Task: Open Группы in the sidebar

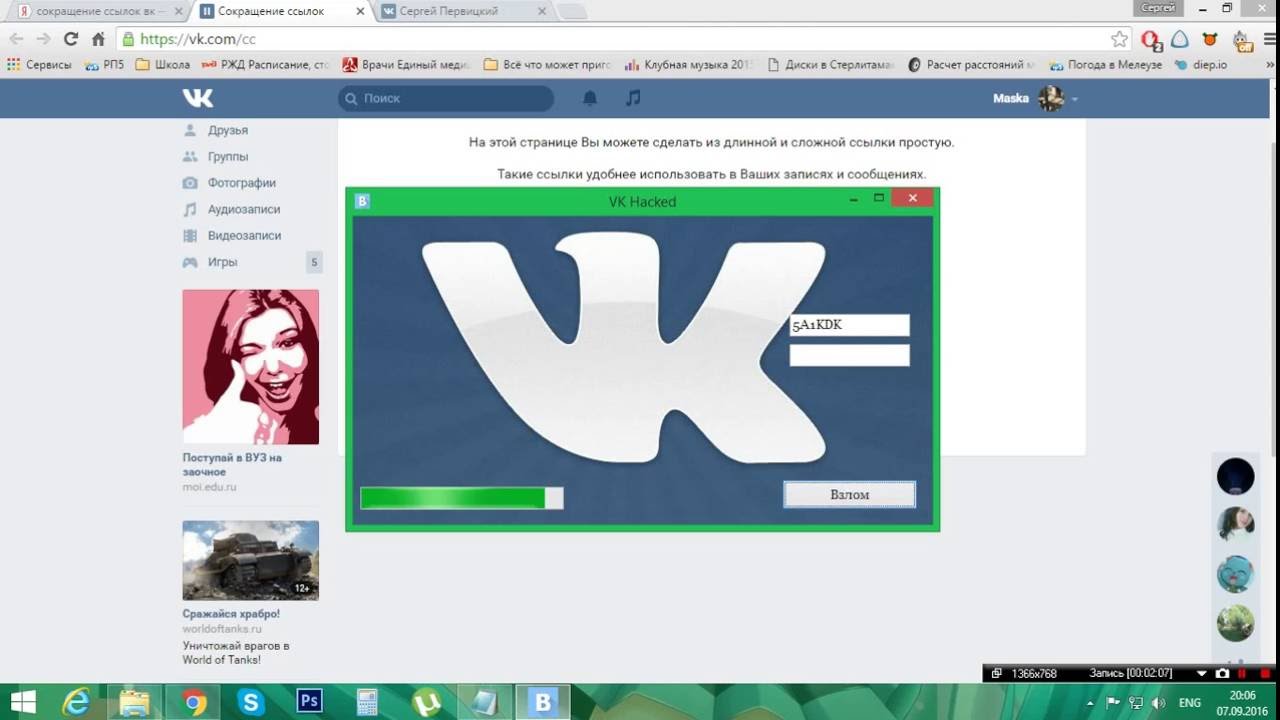Action: click(228, 156)
